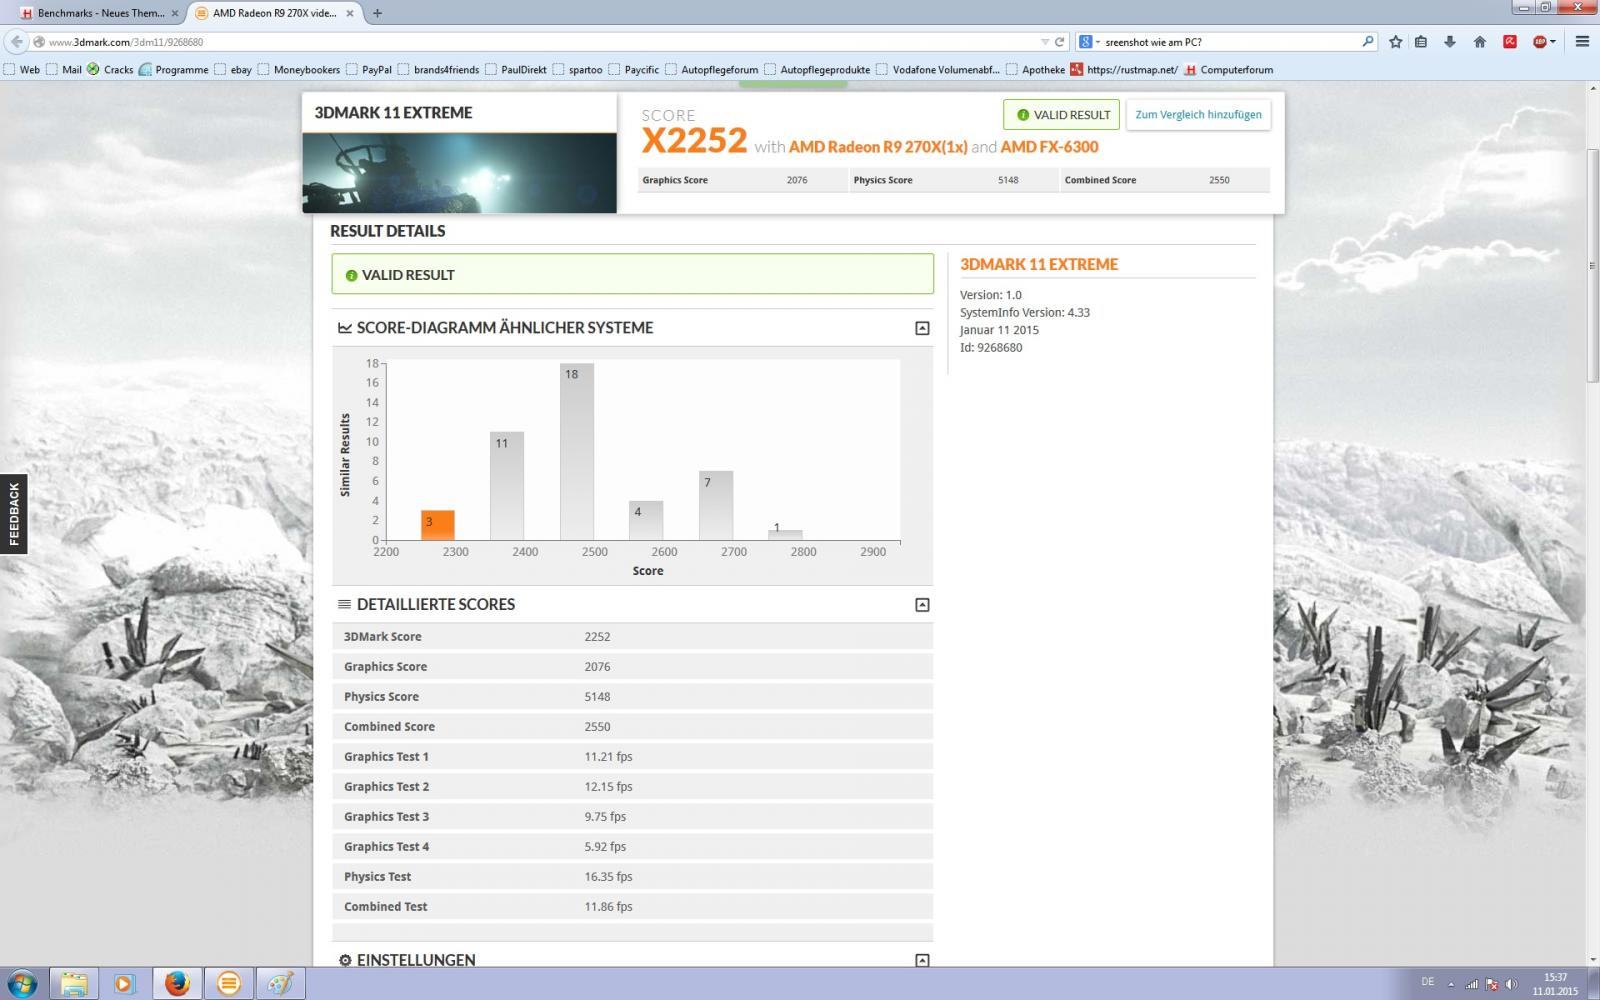Click the 3DMark 11 Extreme preview thumbnail
This screenshot has height=1000, width=1600.
(x=460, y=172)
